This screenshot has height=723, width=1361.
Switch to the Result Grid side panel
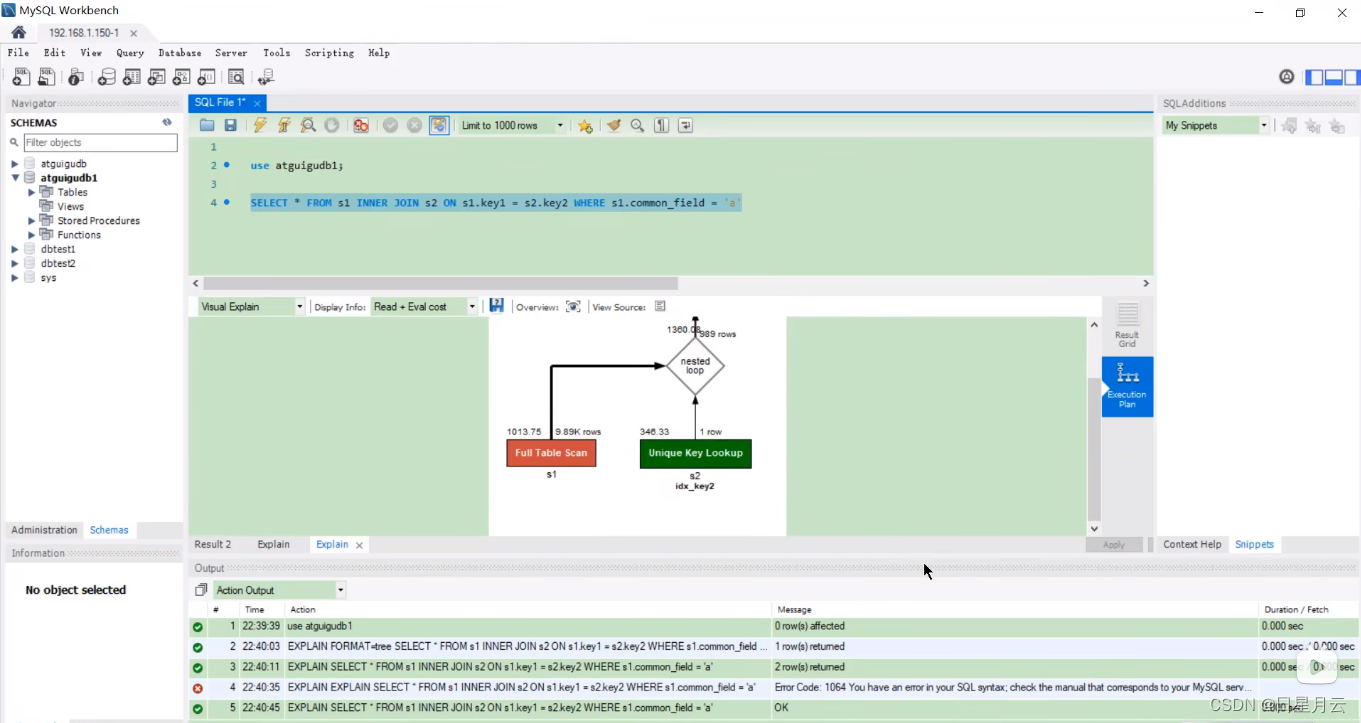[1127, 326]
